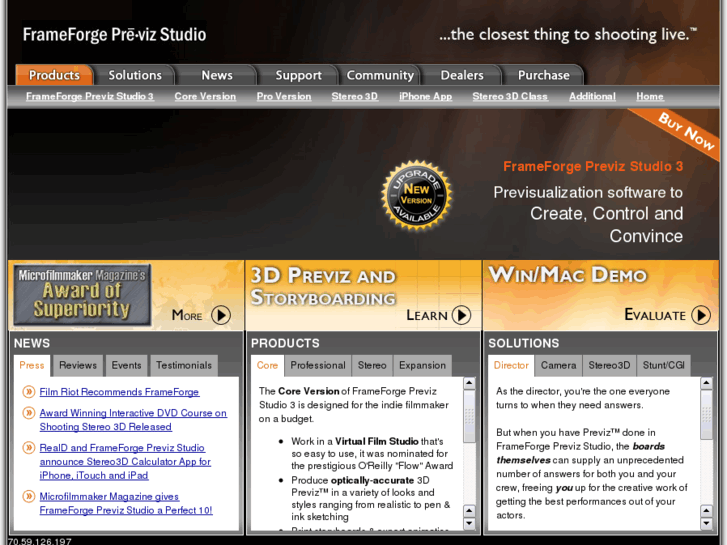This screenshot has width=727, height=545.
Task: Open RealD Stereo3D Calculator App announcement link
Action: (x=125, y=462)
